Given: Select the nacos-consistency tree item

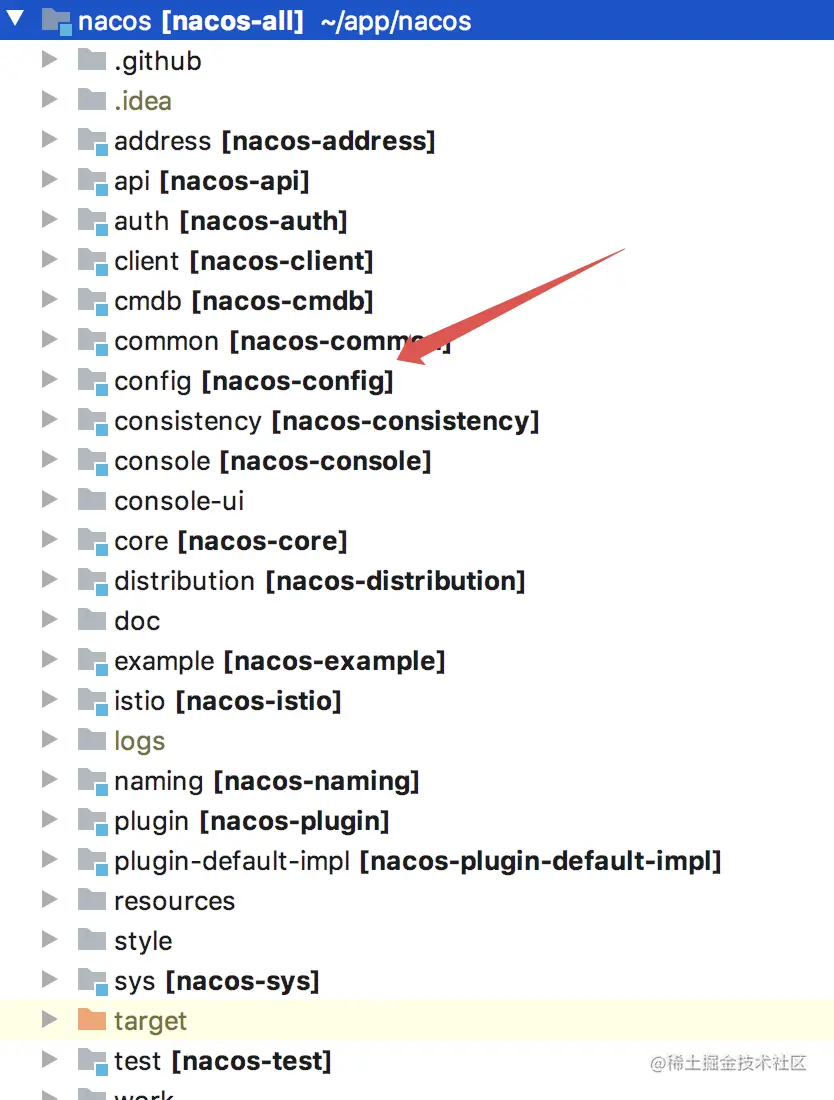Looking at the screenshot, I should (x=300, y=421).
